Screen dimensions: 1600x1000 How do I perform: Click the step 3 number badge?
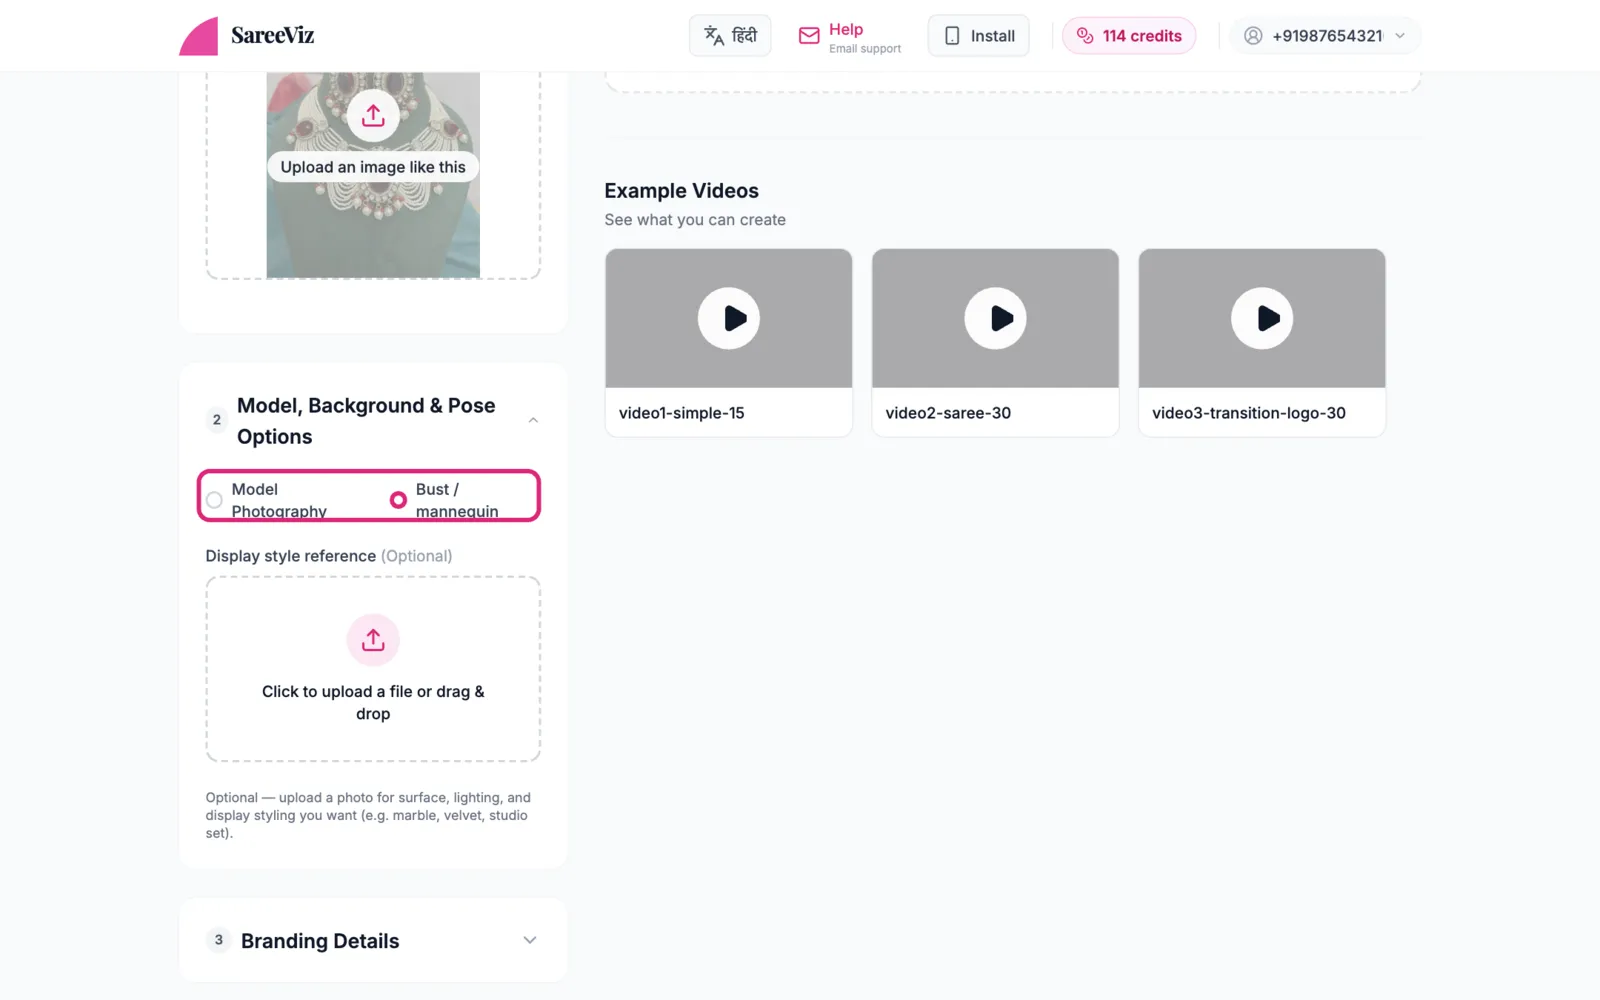(x=218, y=940)
